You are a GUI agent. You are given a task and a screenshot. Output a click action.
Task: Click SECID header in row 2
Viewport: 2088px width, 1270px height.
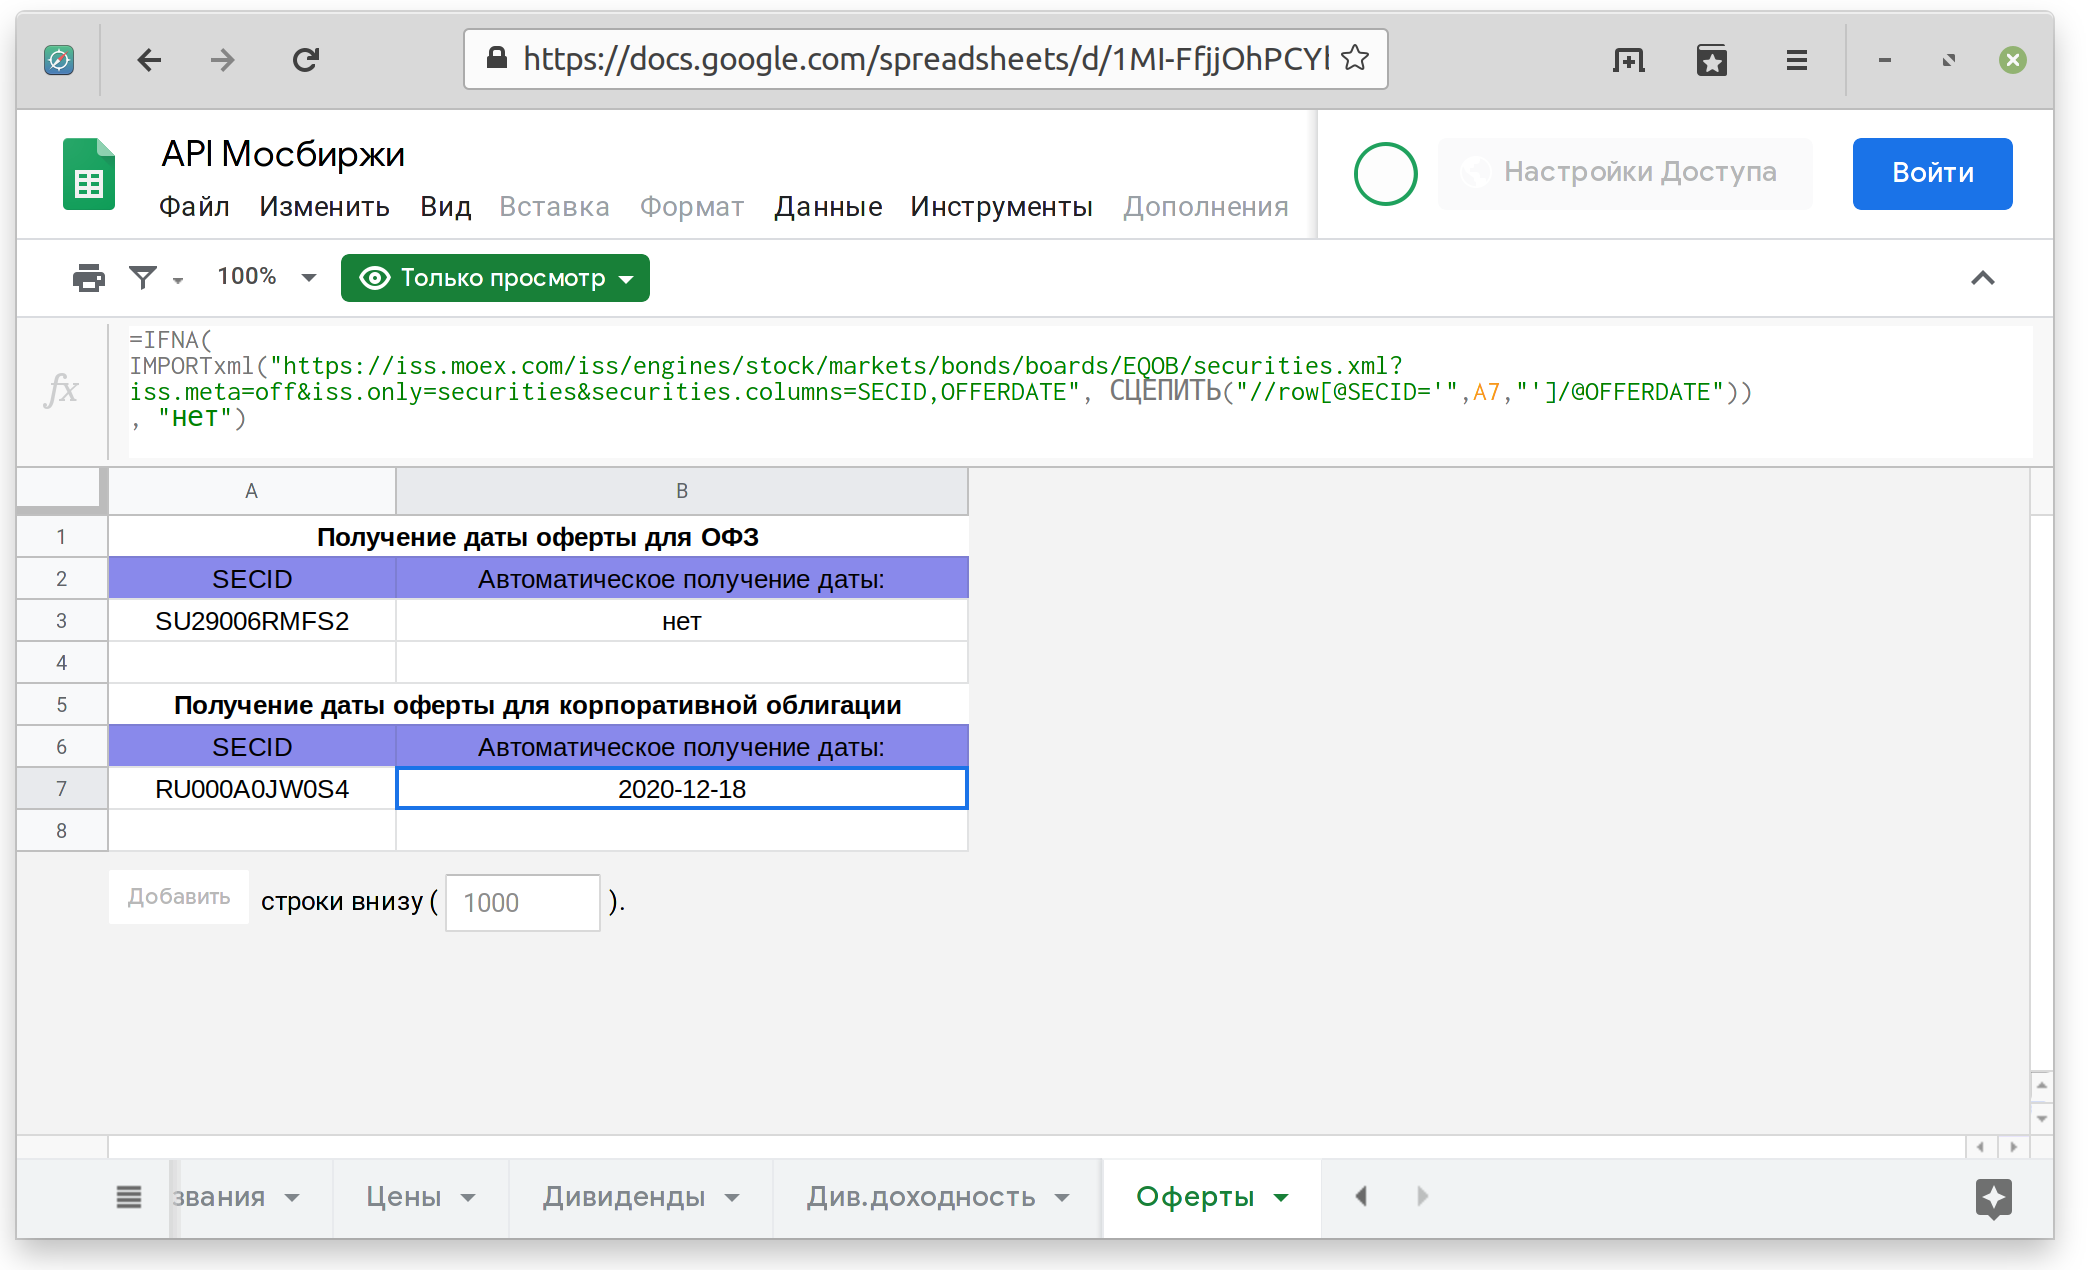tap(252, 579)
